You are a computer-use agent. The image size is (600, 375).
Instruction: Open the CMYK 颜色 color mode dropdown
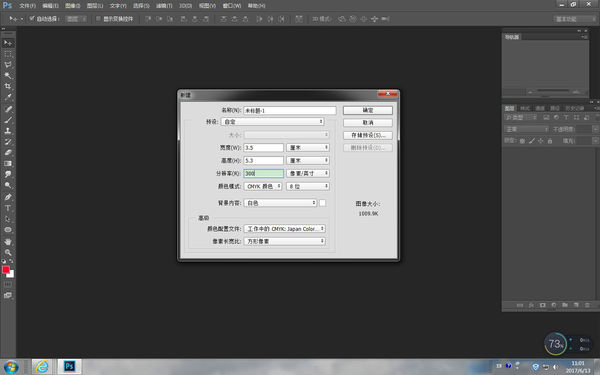pyautogui.click(x=263, y=186)
